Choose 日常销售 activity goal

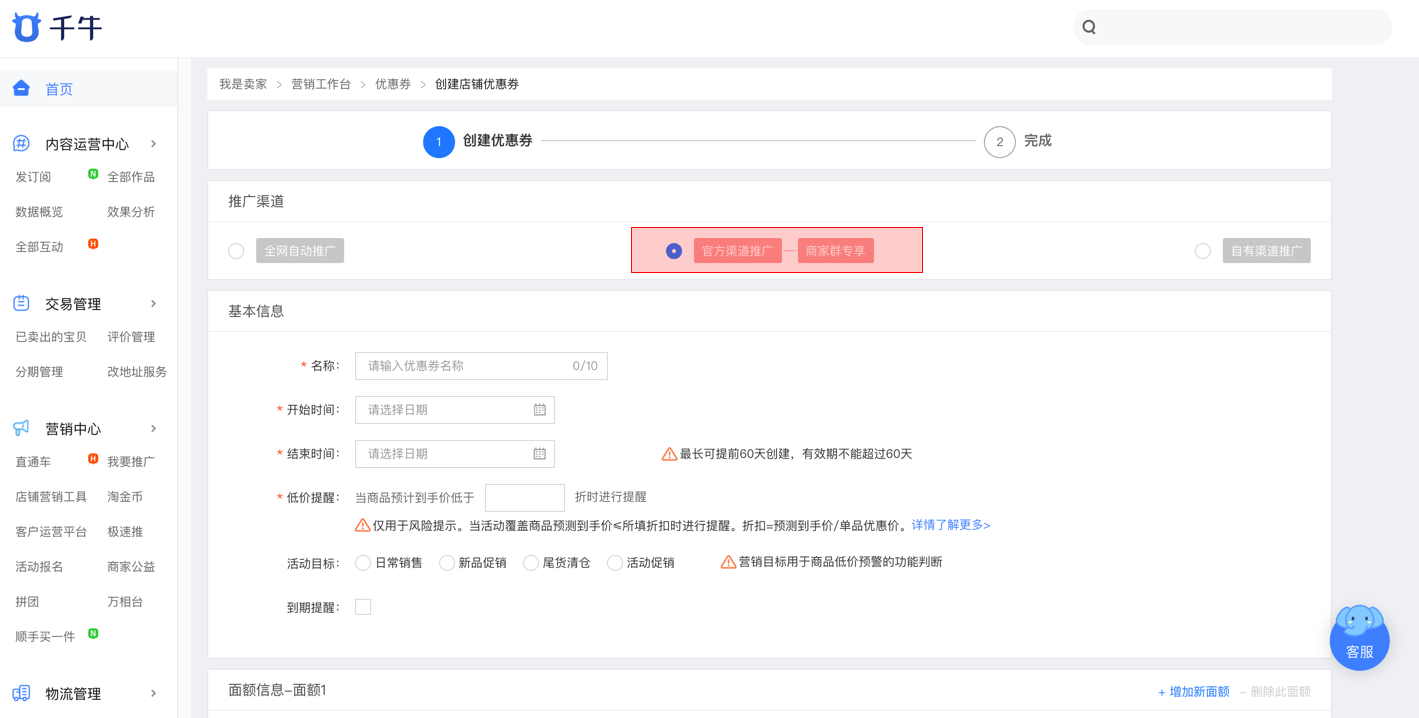(x=363, y=563)
